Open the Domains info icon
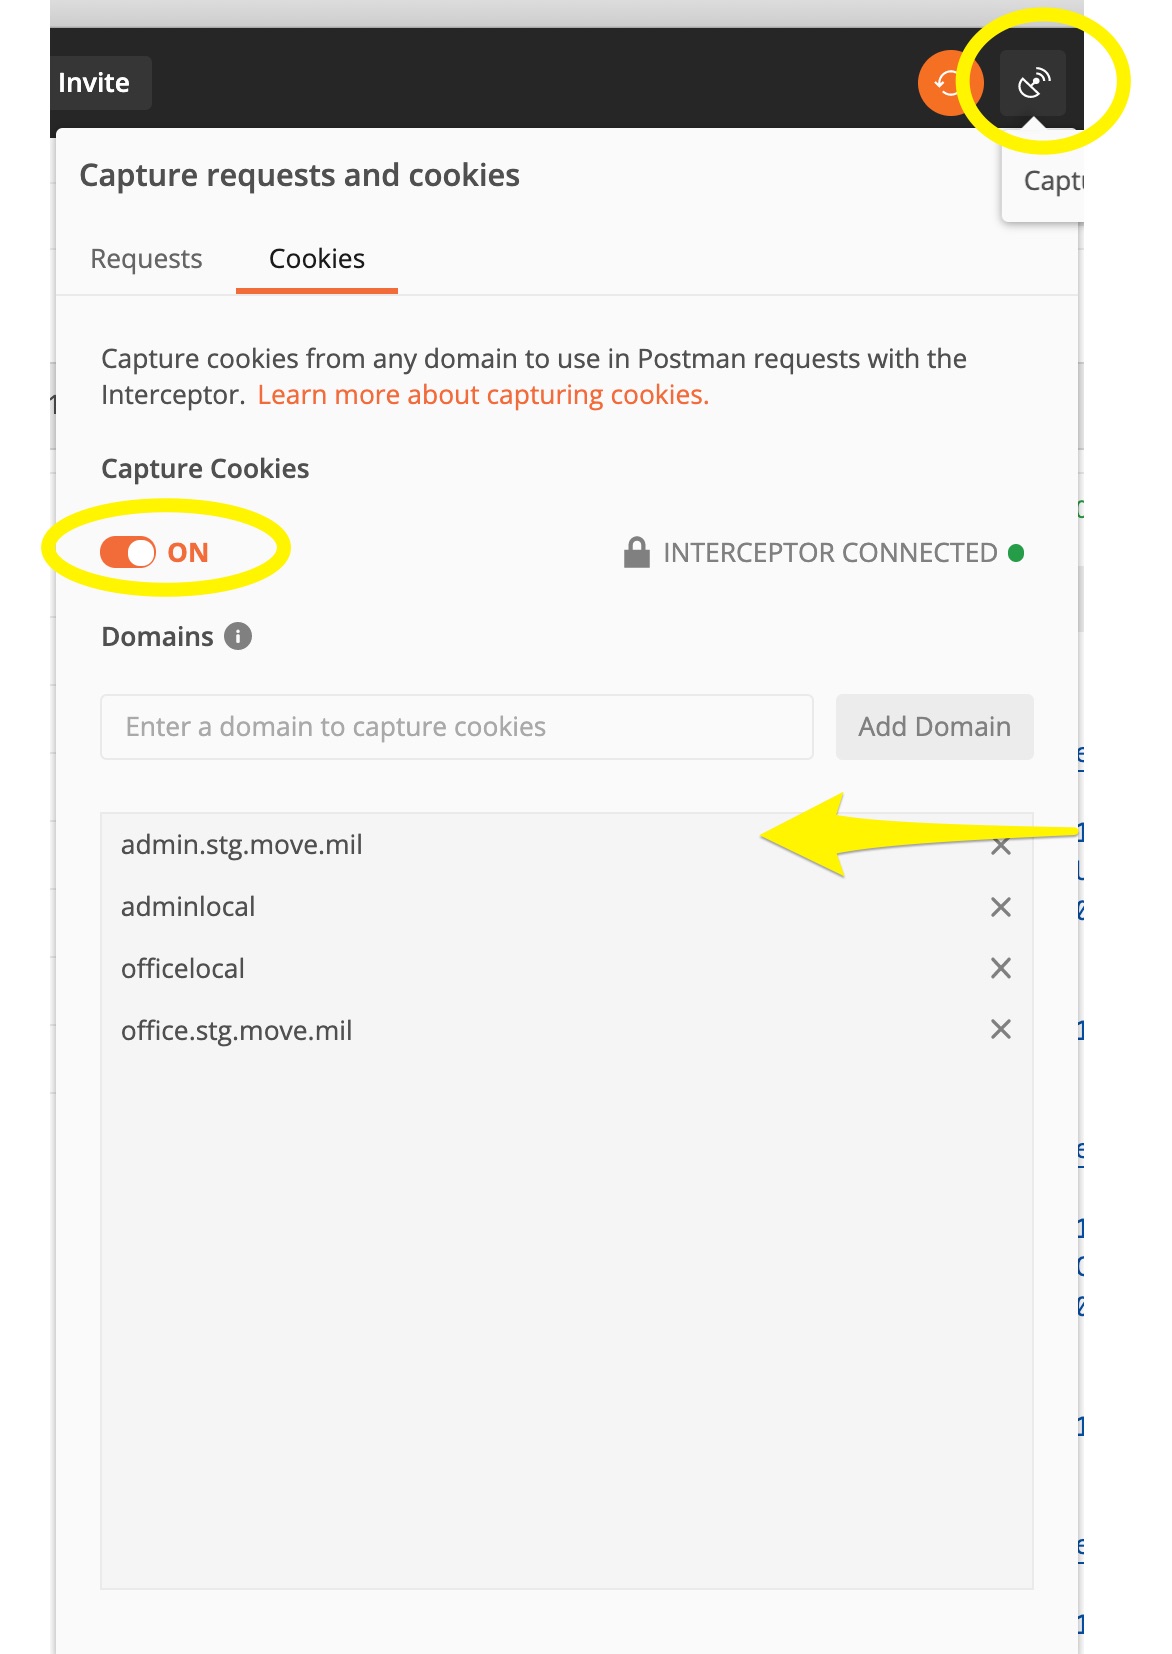The height and width of the screenshot is (1654, 1172). tap(238, 636)
